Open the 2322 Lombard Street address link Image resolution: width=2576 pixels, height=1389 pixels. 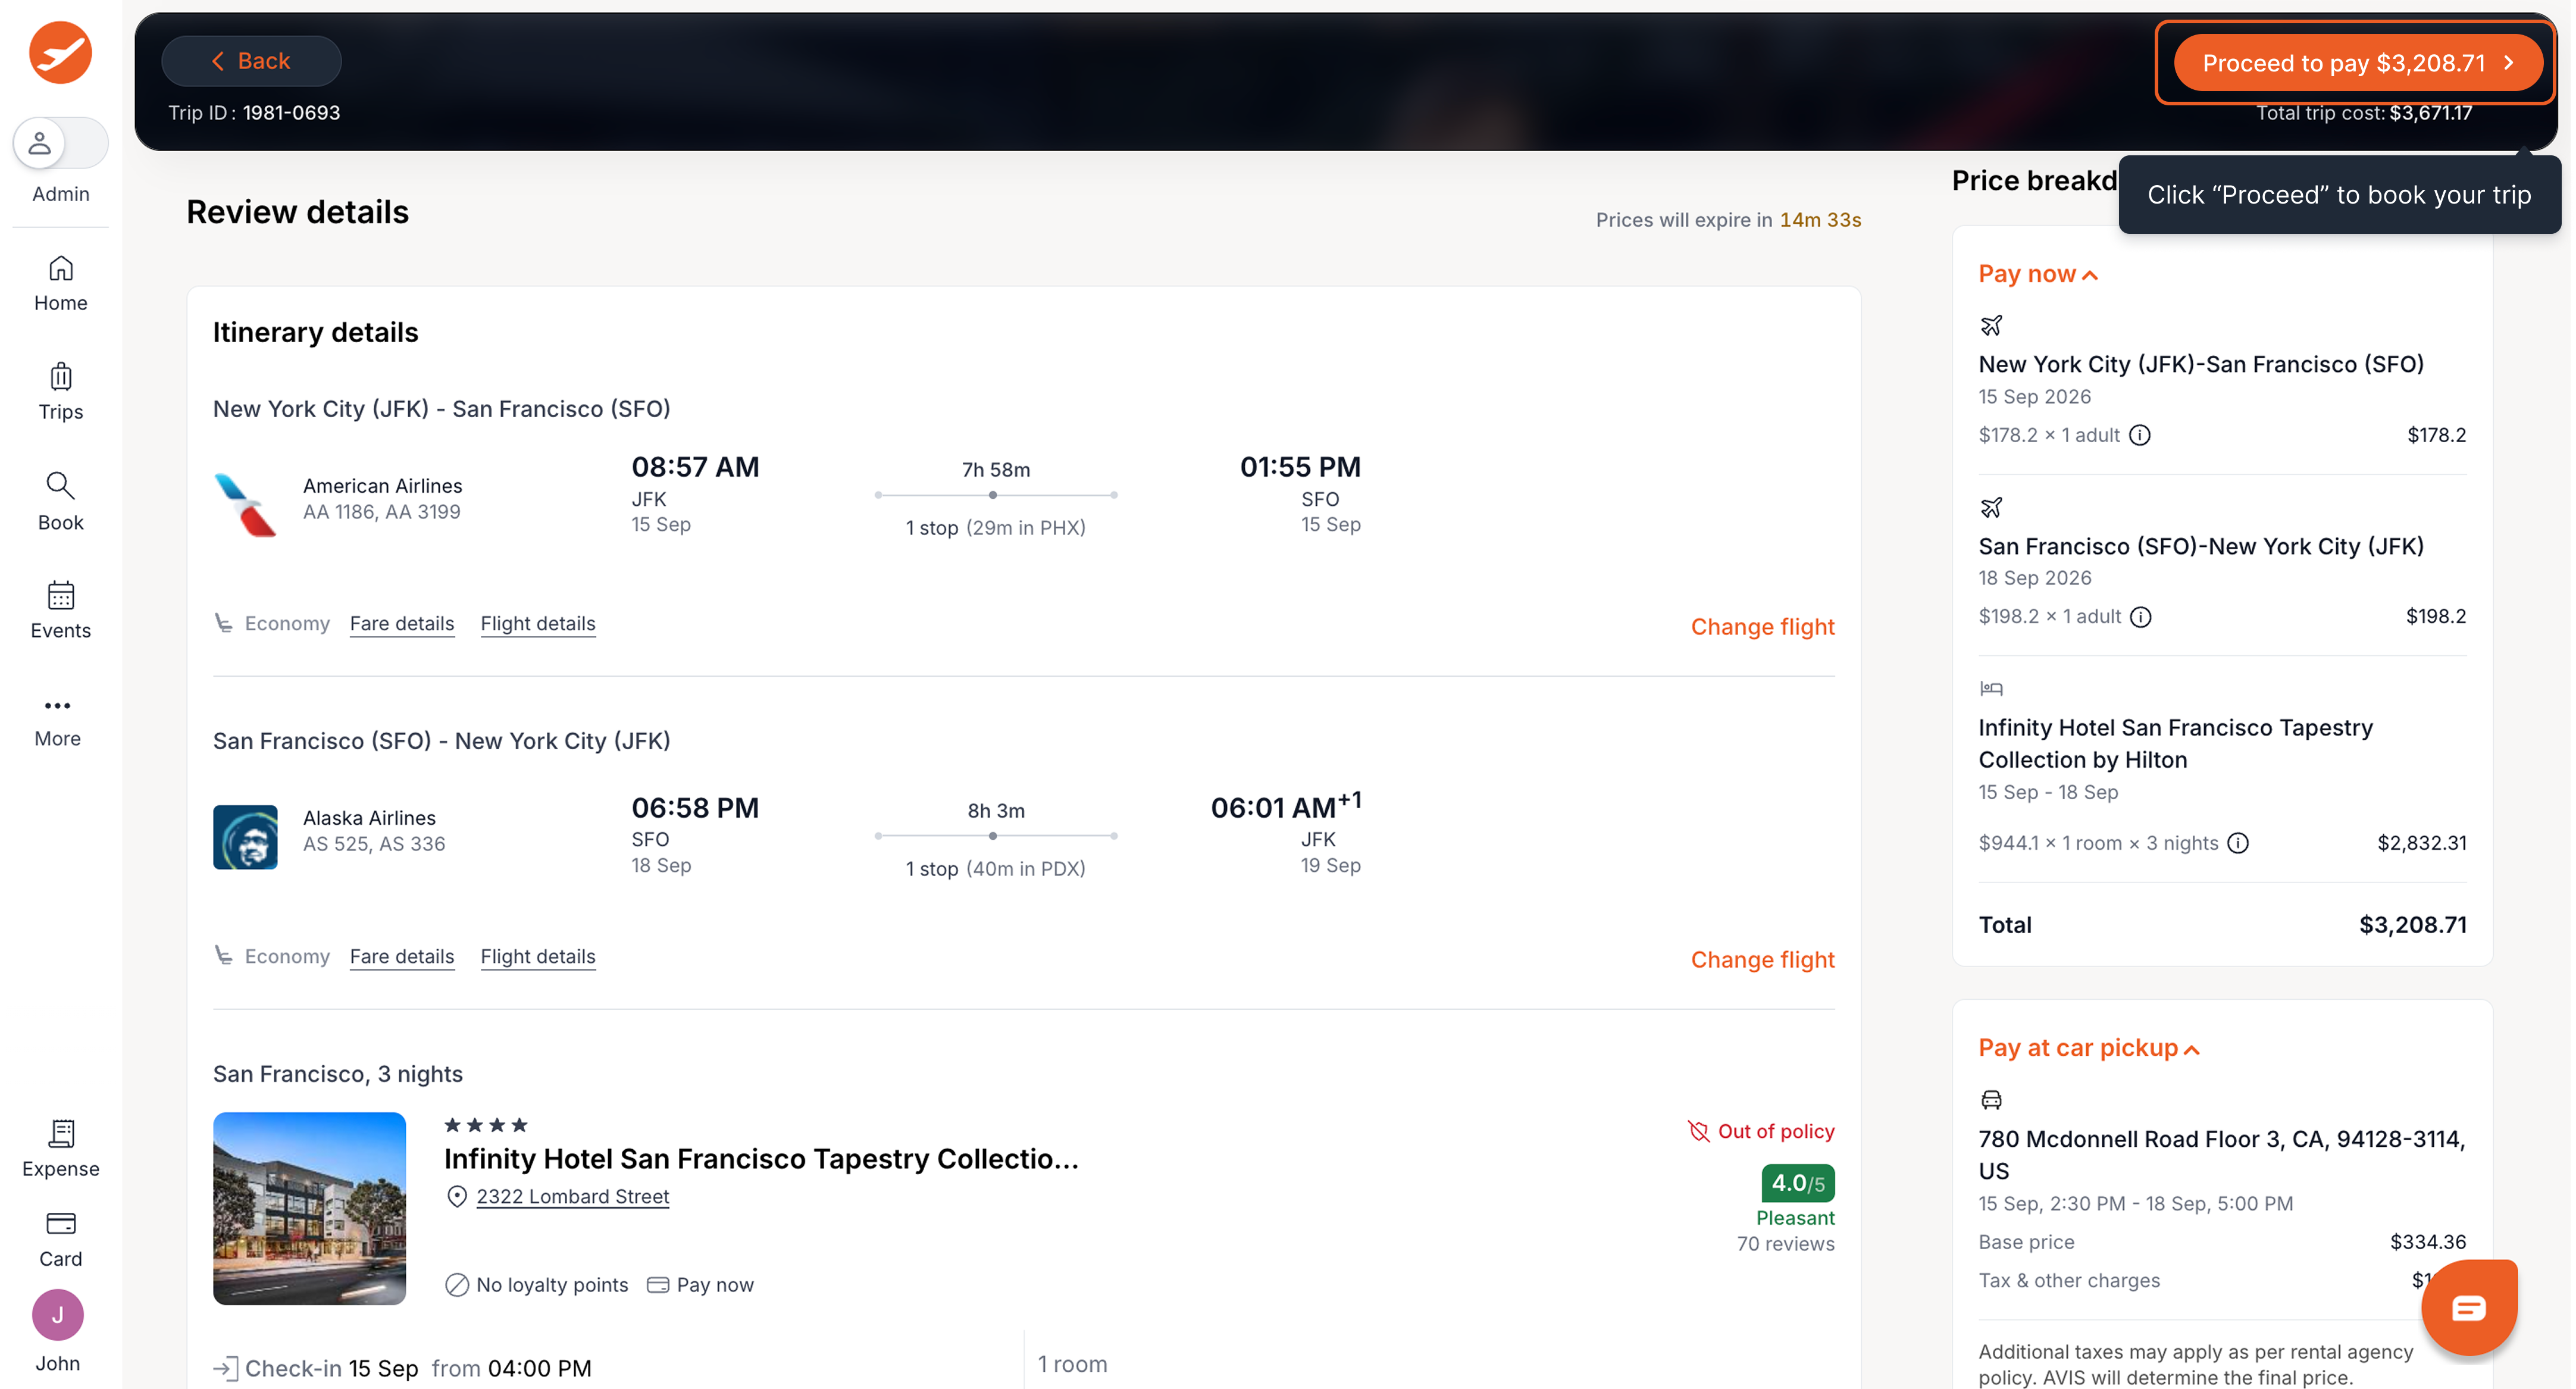pyautogui.click(x=572, y=1196)
